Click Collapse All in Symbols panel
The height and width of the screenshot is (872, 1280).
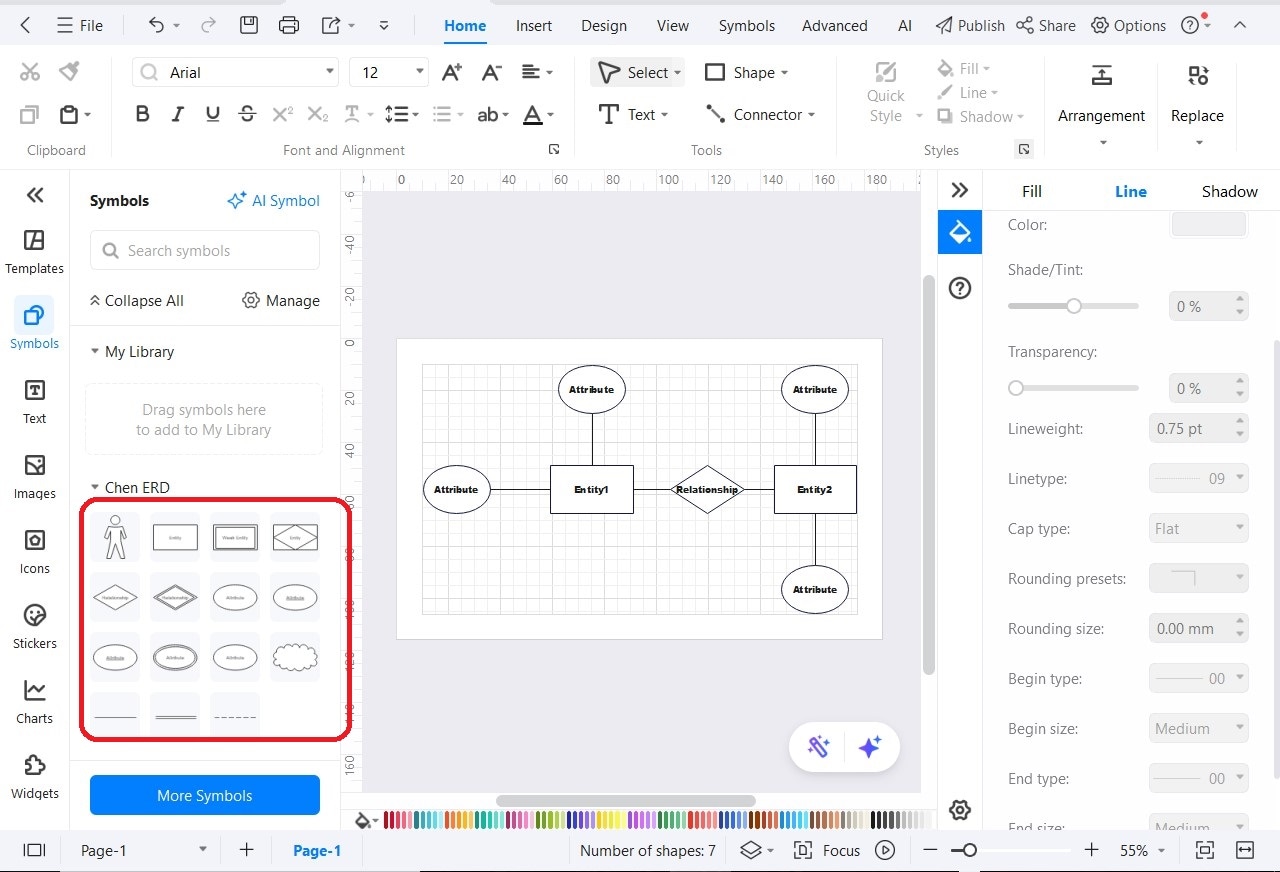point(137,300)
